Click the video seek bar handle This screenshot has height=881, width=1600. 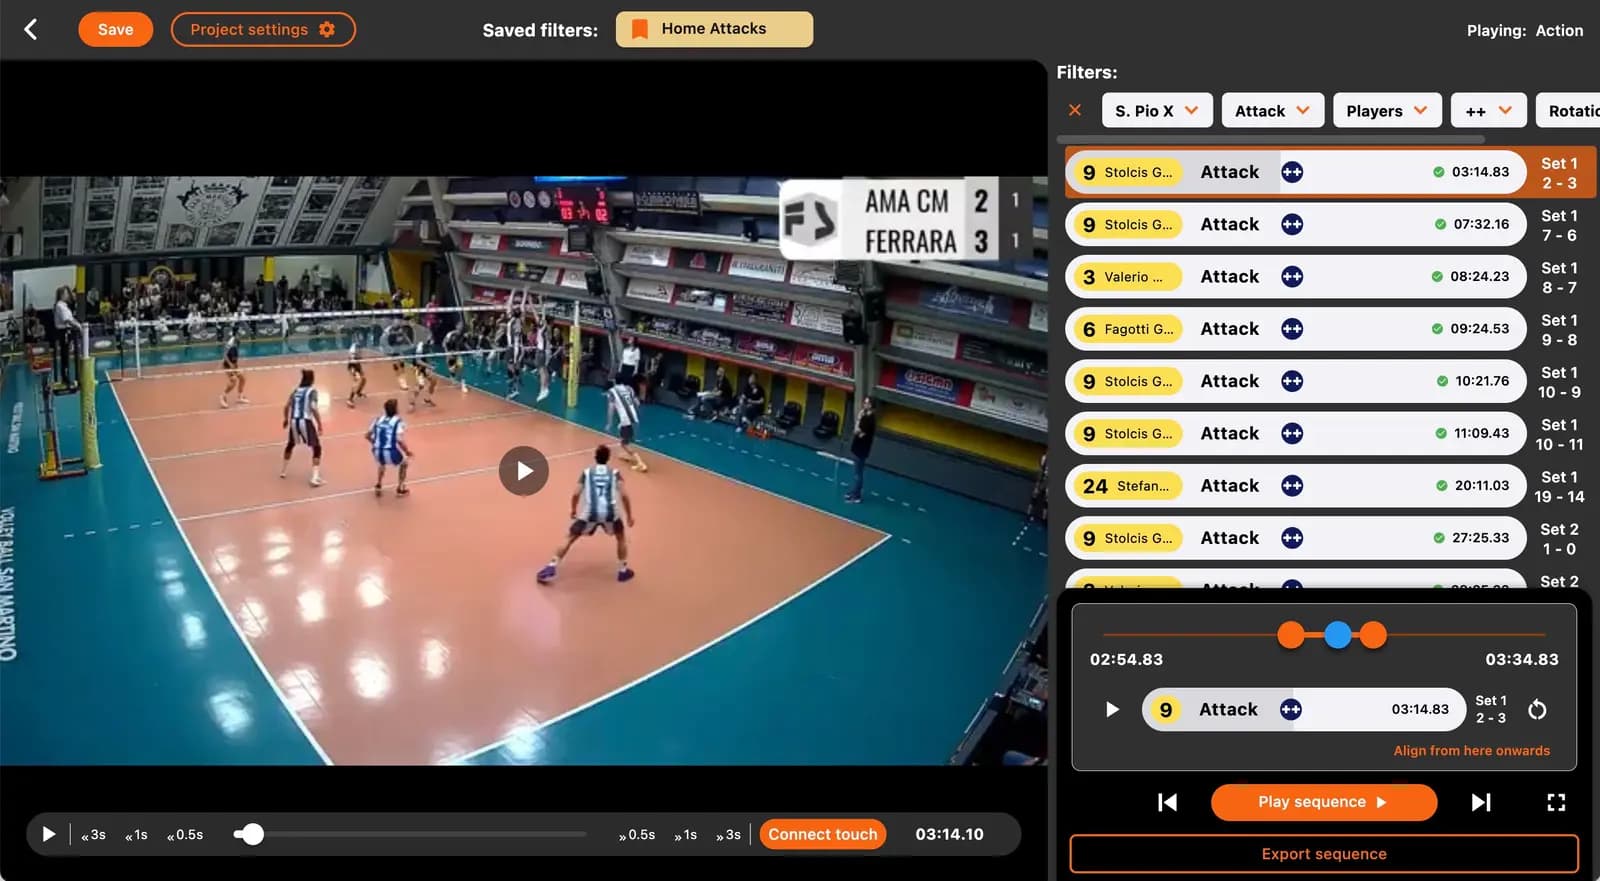pos(253,834)
